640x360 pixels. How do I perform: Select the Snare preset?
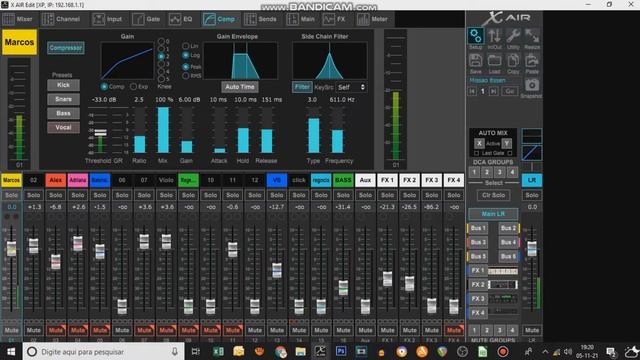(63, 99)
